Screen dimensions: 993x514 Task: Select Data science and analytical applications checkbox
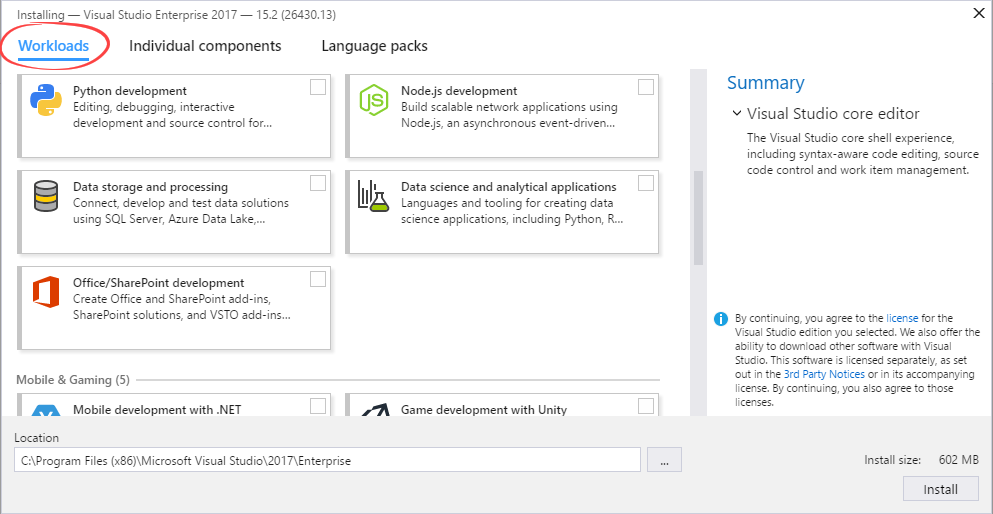pyautogui.click(x=646, y=183)
